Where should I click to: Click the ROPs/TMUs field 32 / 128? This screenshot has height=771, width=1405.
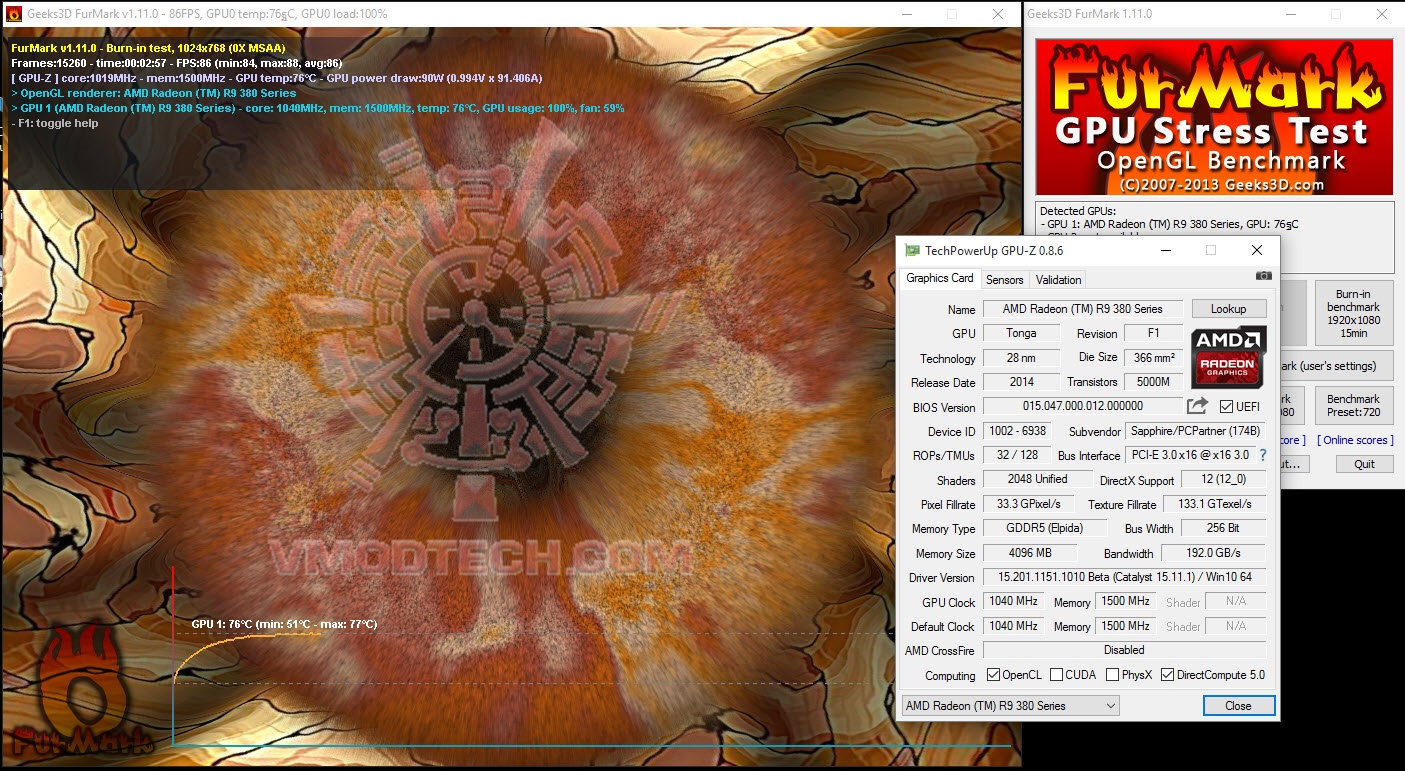tap(1017, 455)
